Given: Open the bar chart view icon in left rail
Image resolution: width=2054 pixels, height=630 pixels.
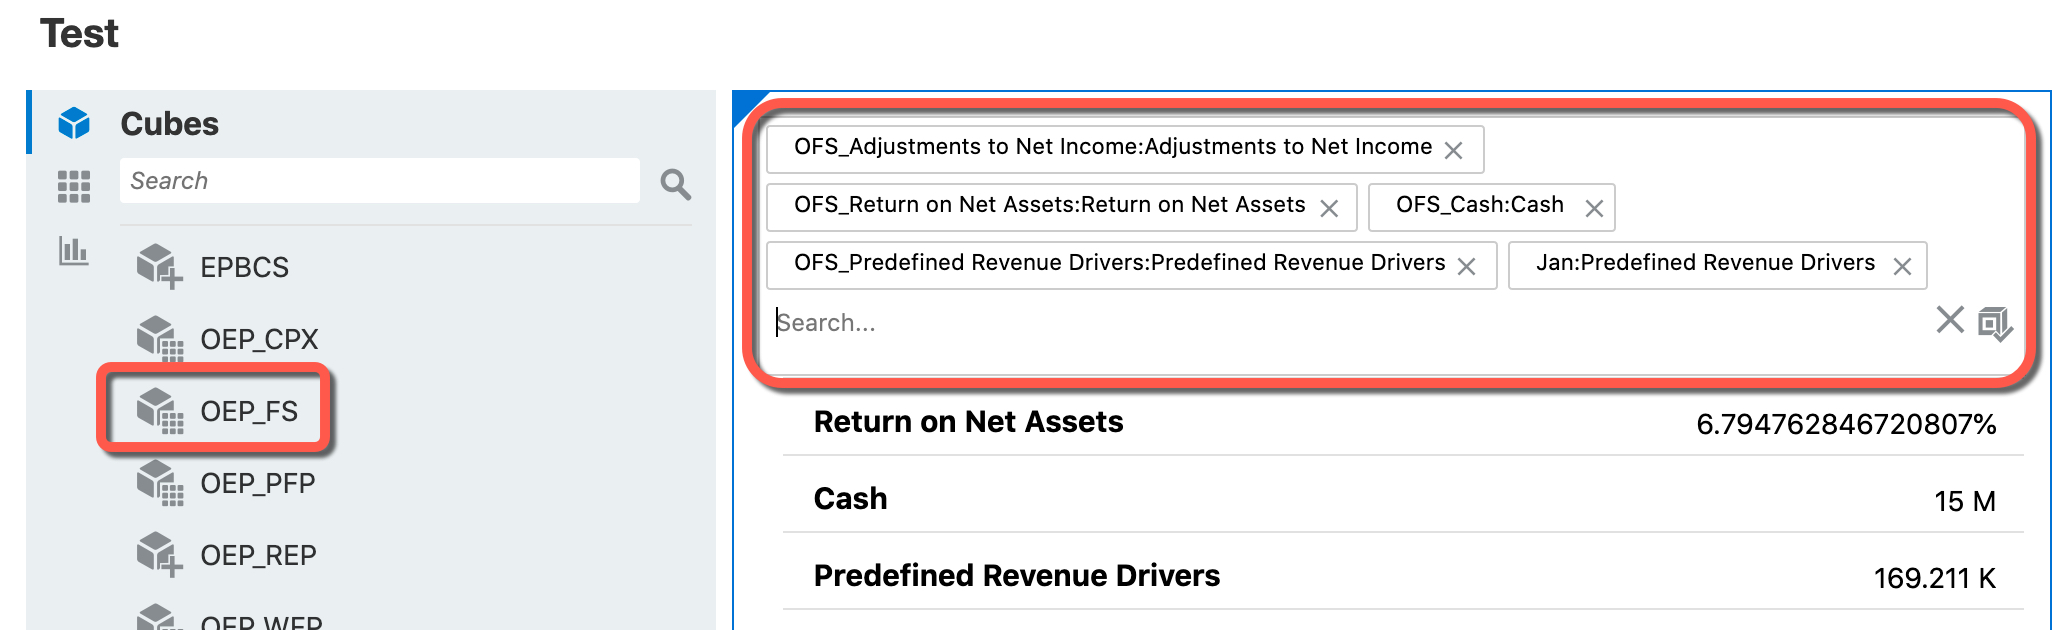Looking at the screenshot, I should (x=72, y=255).
